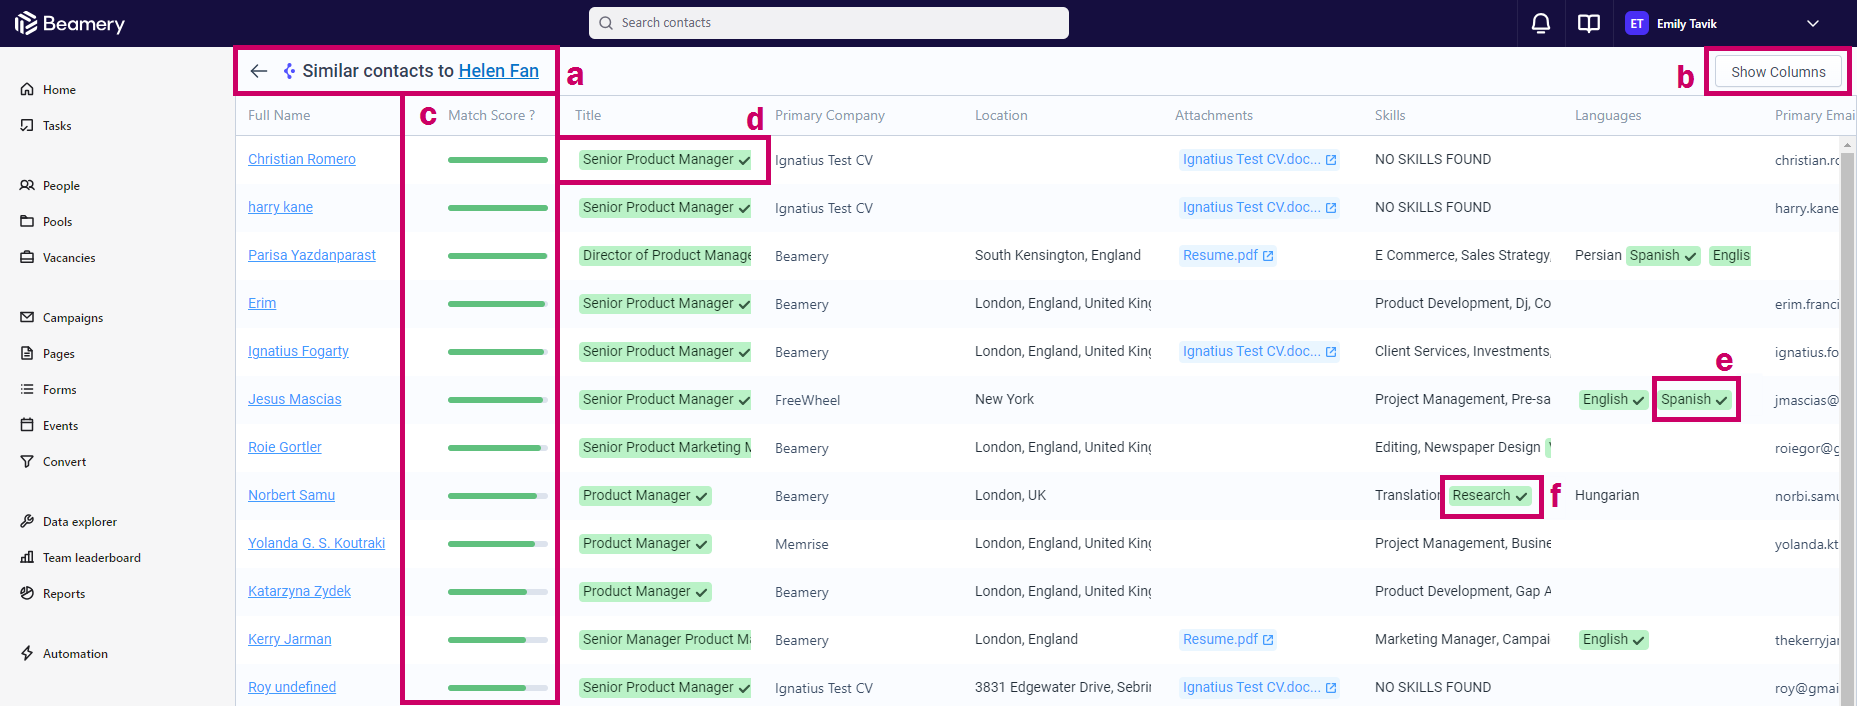Click the Show Columns button
Viewport: 1857px width, 706px height.
1778,72
